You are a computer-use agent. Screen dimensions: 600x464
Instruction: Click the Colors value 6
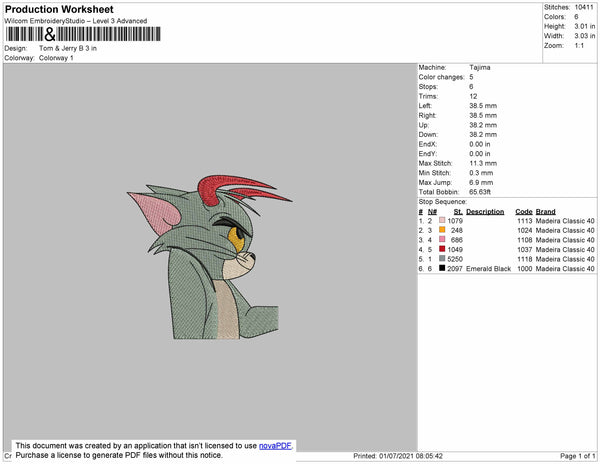(x=576, y=17)
